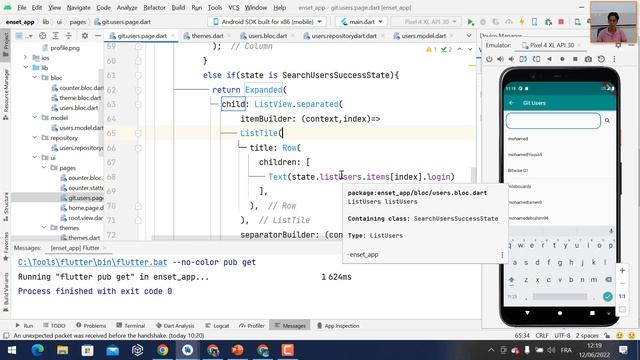Image resolution: width=640 pixels, height=360 pixels.
Task: Tap the emulator toolbar Back triangle
Action: [x=549, y=59]
